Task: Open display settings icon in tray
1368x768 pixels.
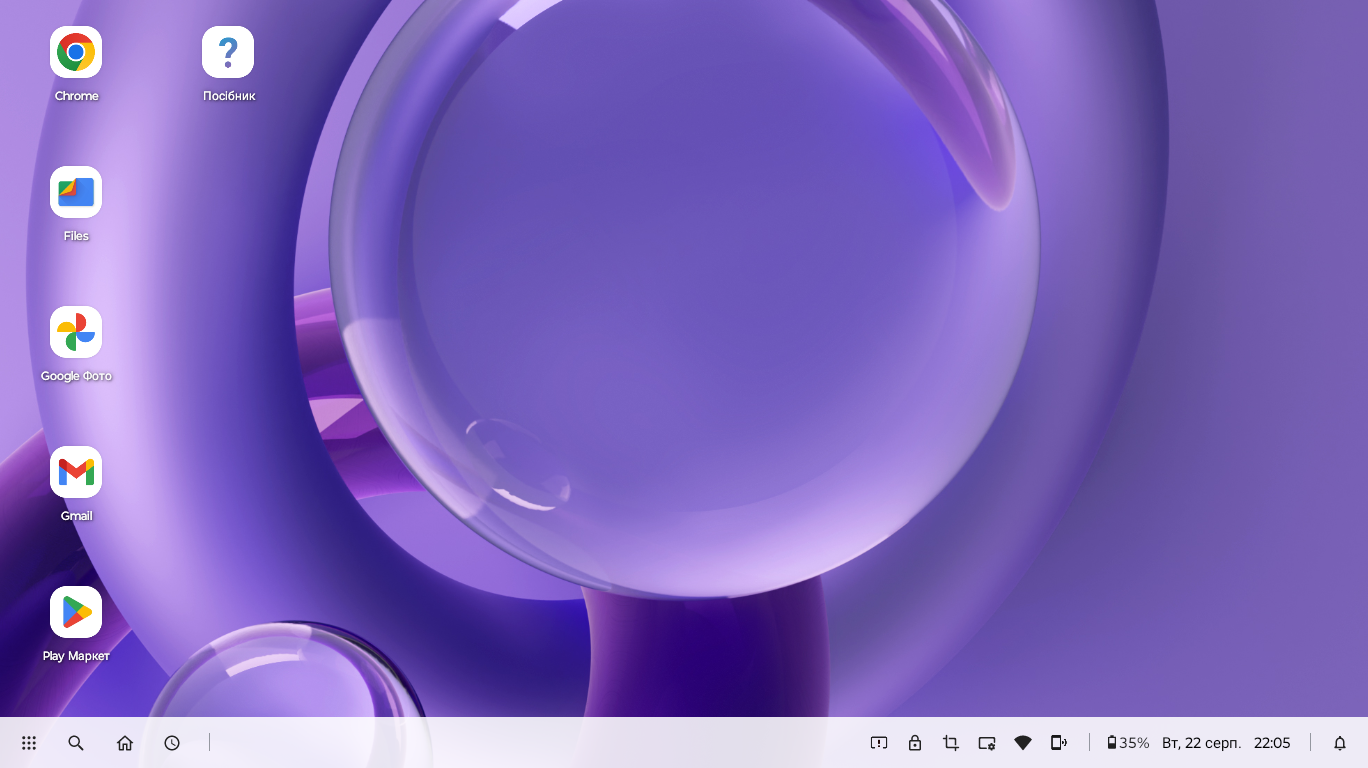Action: coord(987,743)
